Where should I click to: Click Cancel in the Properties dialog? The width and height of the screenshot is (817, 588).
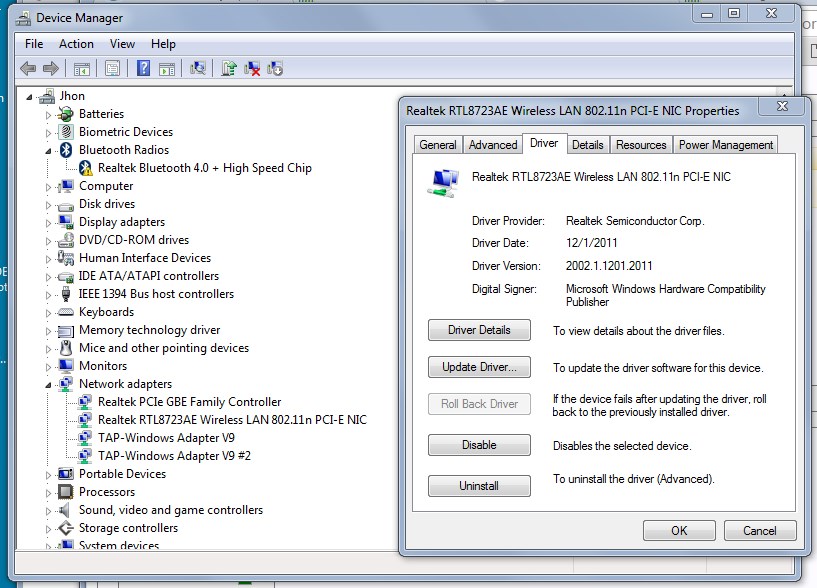760,531
